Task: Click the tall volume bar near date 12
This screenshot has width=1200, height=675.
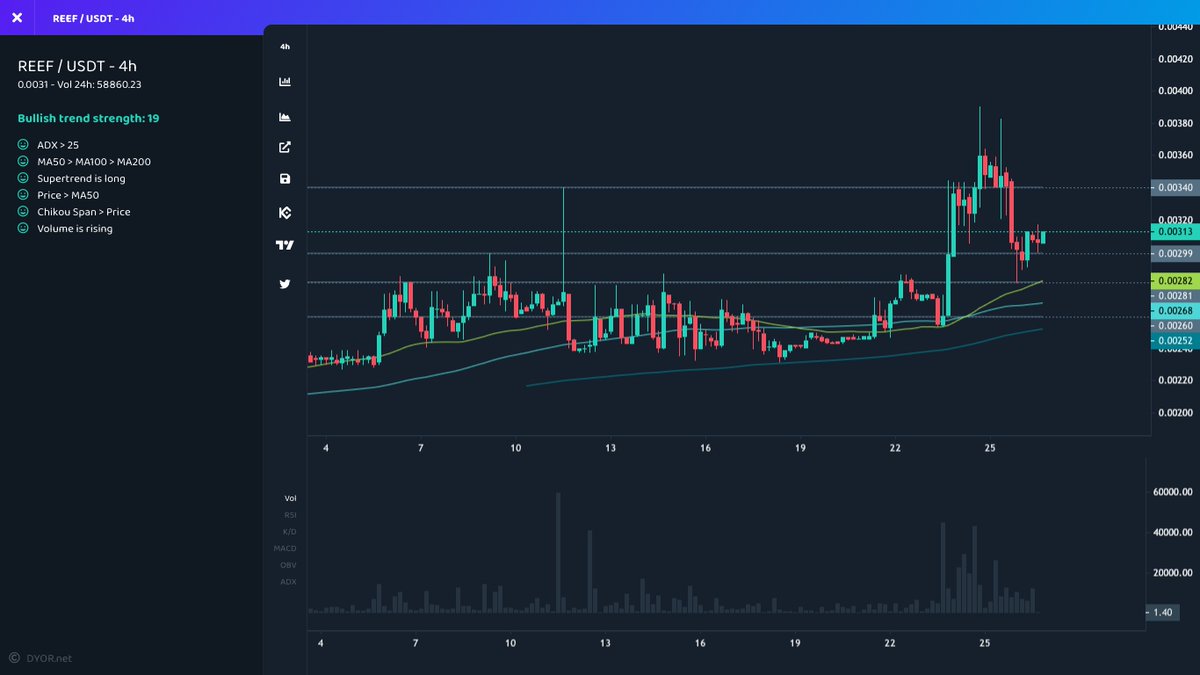Action: click(558, 552)
